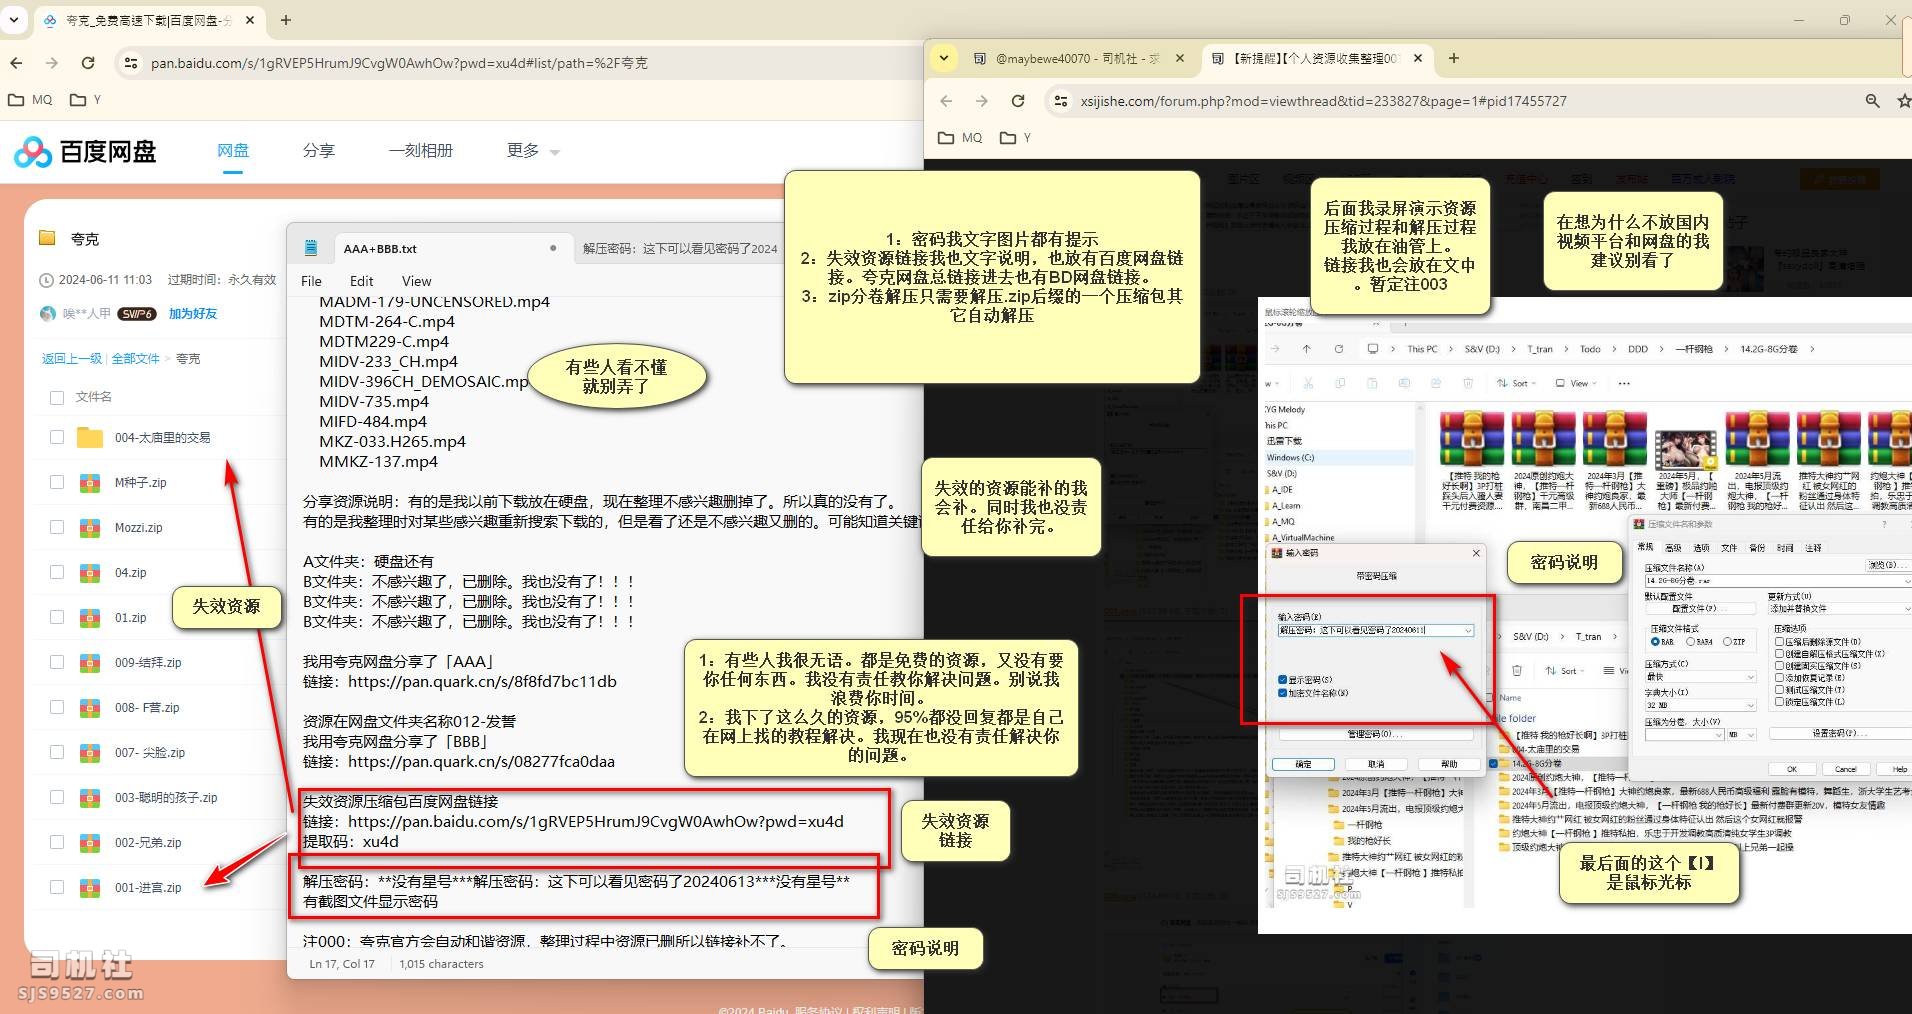Add a new tab in xsijishe browser window
The height and width of the screenshot is (1014, 1912).
coord(1454,58)
